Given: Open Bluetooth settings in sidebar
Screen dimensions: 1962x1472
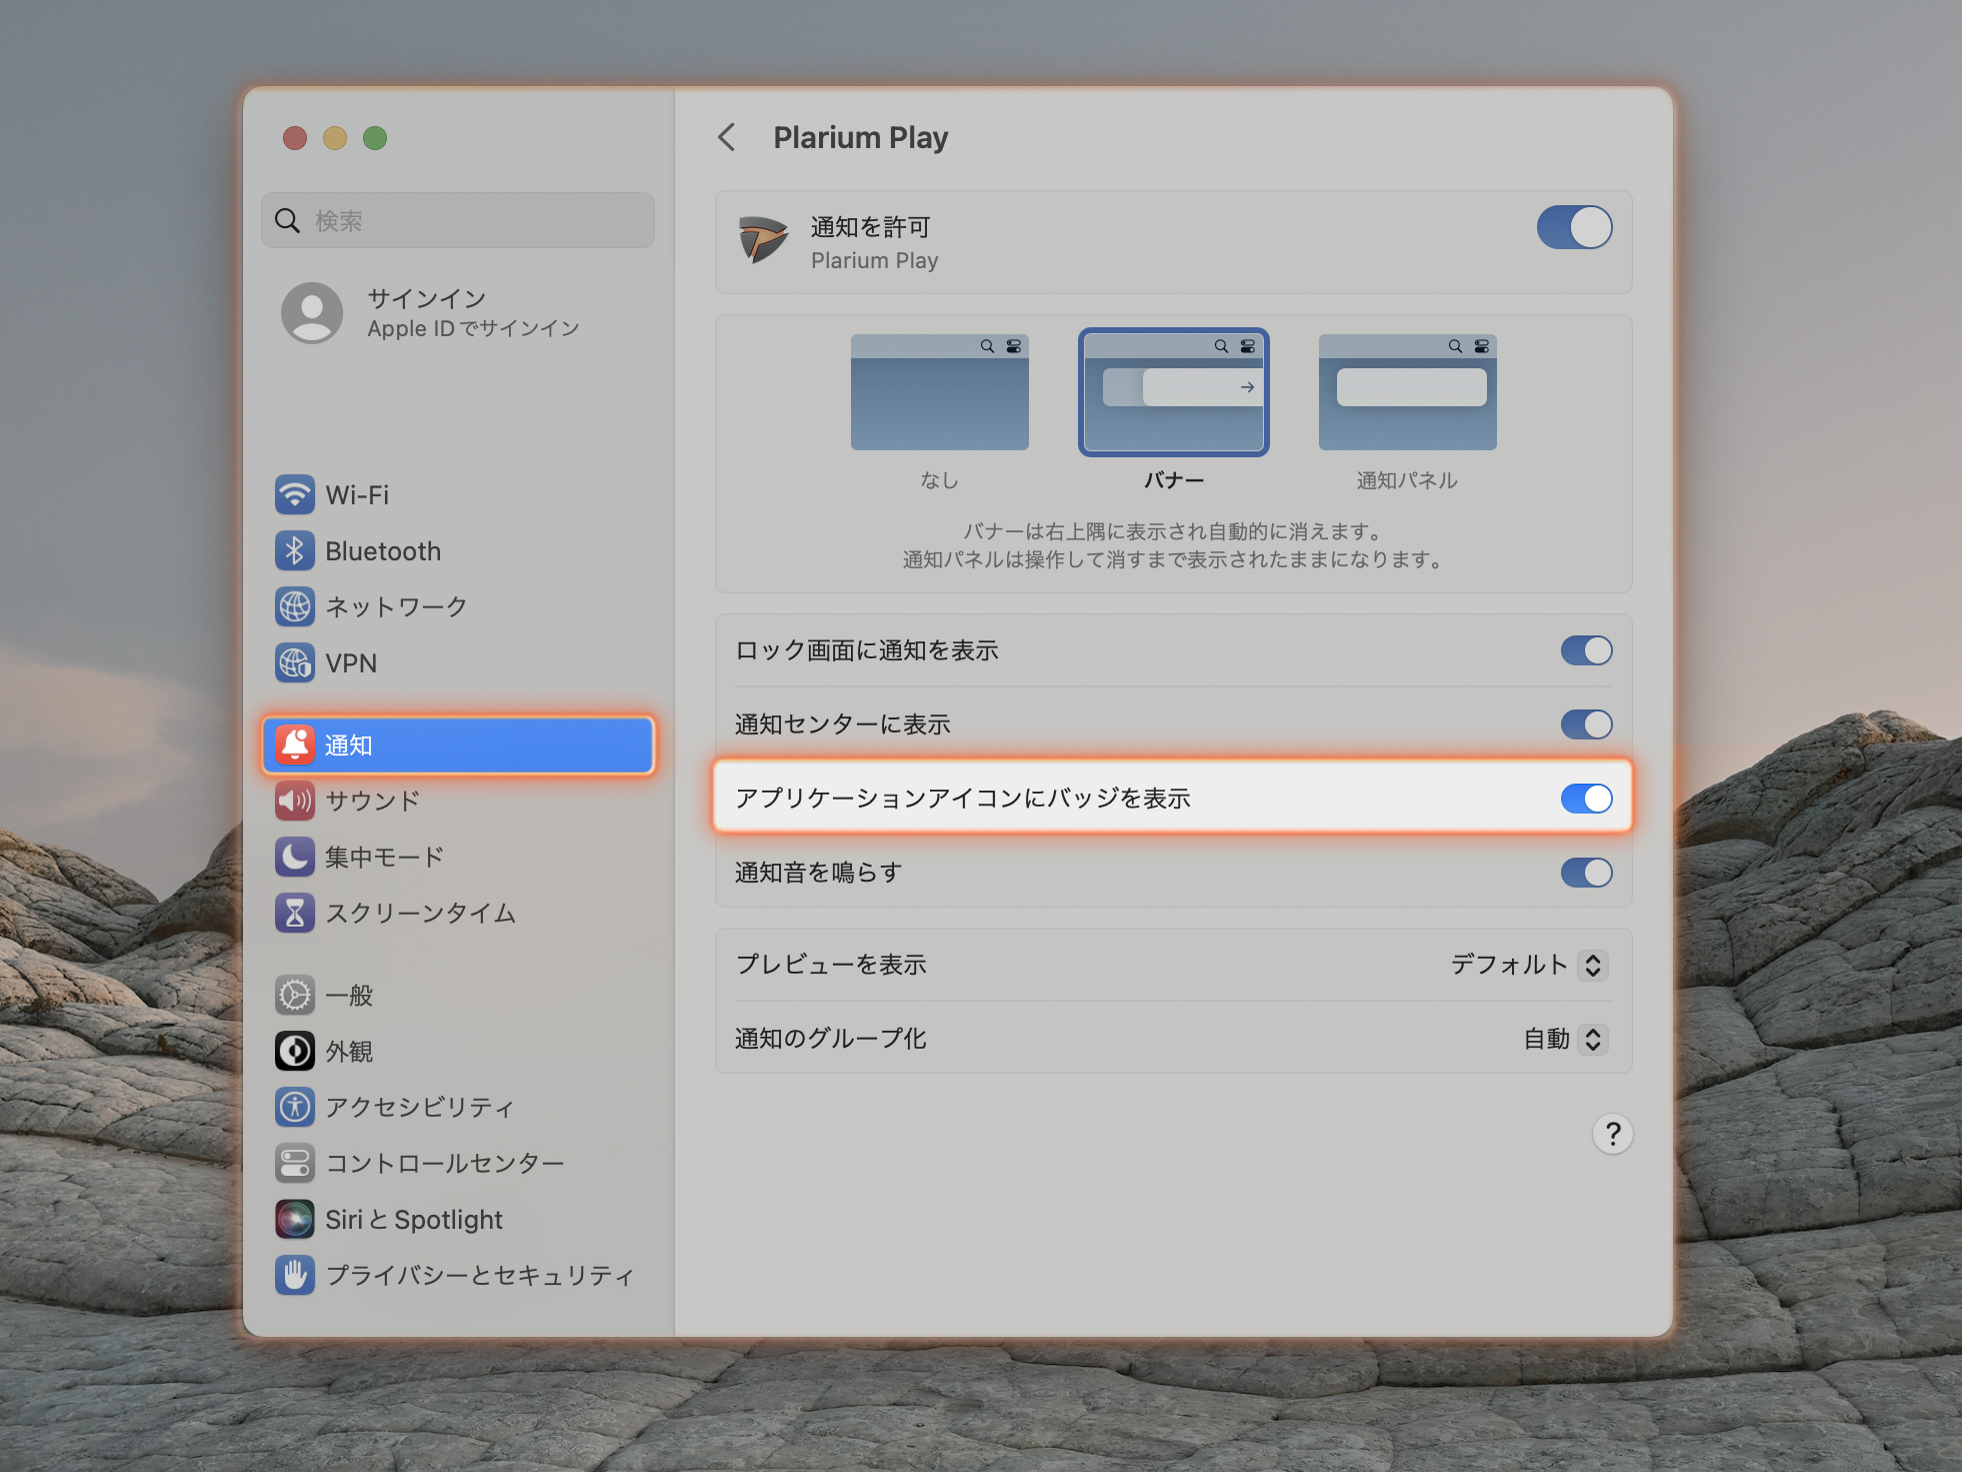Looking at the screenshot, I should pos(459,551).
